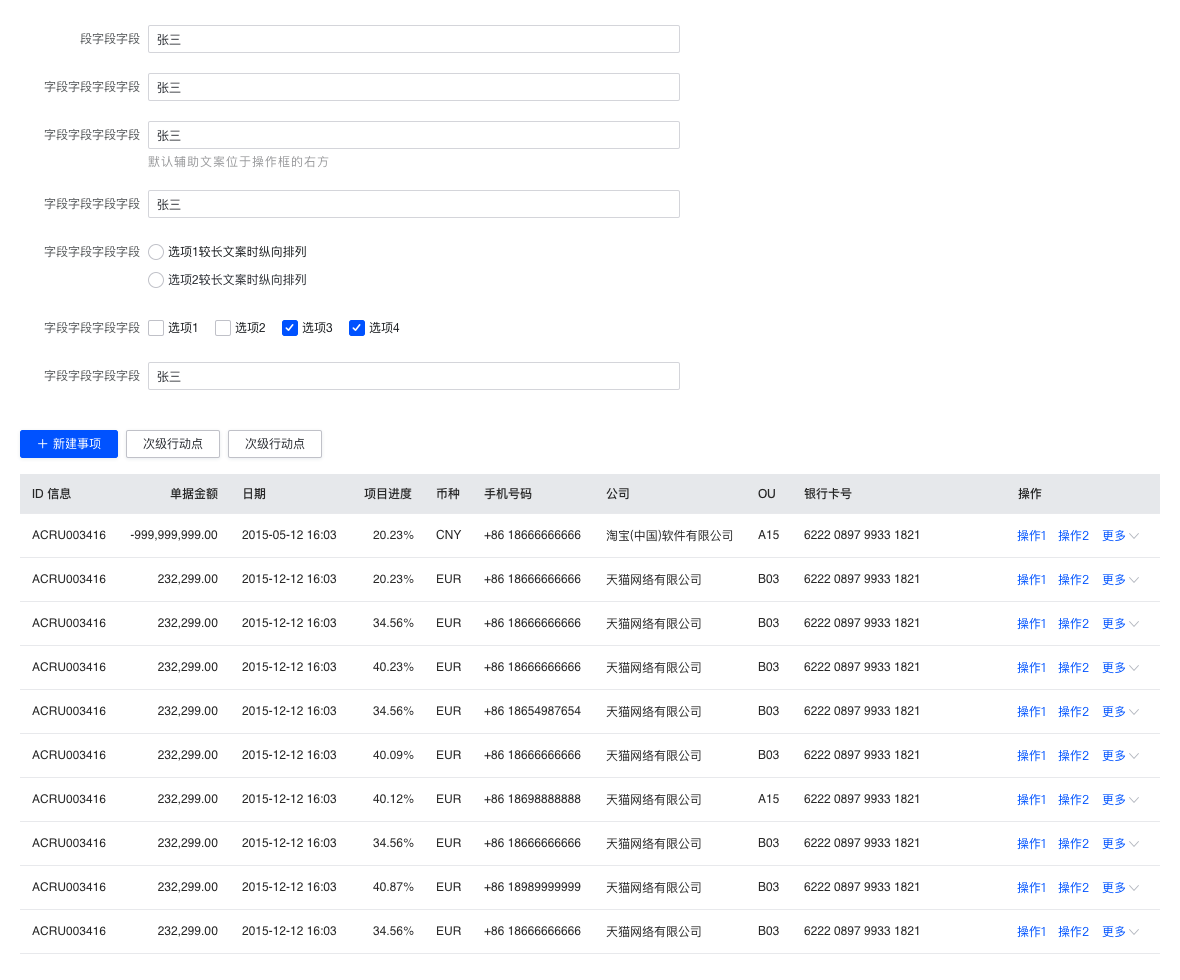Click the CNY currency cell

coord(449,535)
